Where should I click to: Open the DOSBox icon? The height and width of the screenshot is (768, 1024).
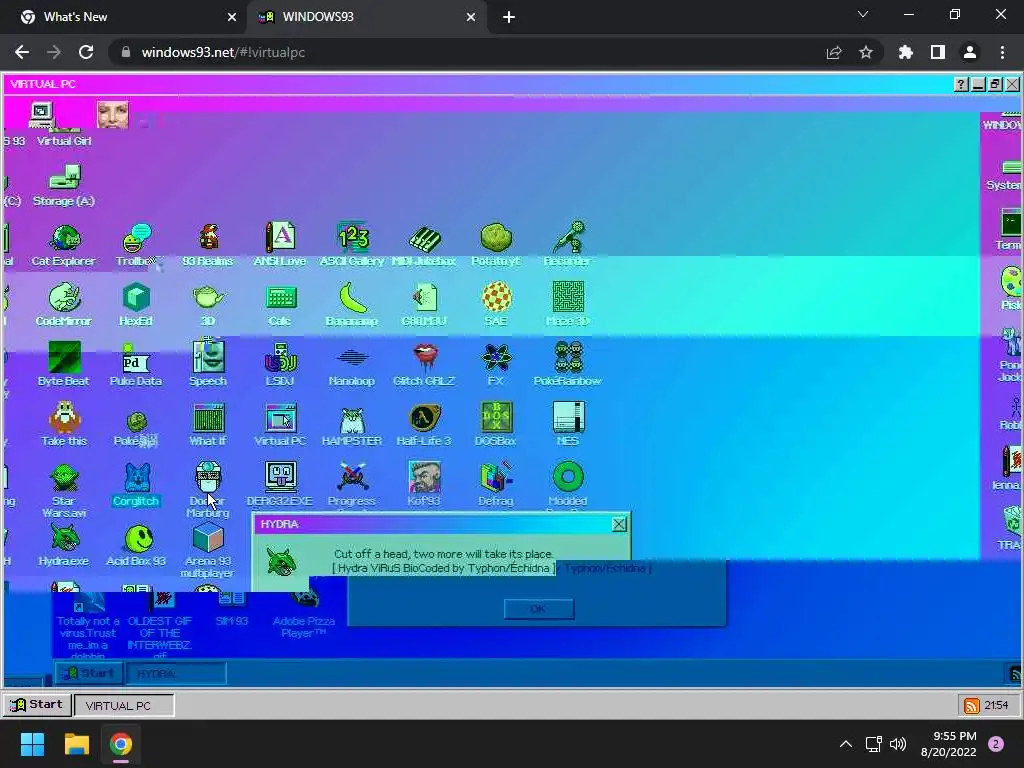click(496, 424)
